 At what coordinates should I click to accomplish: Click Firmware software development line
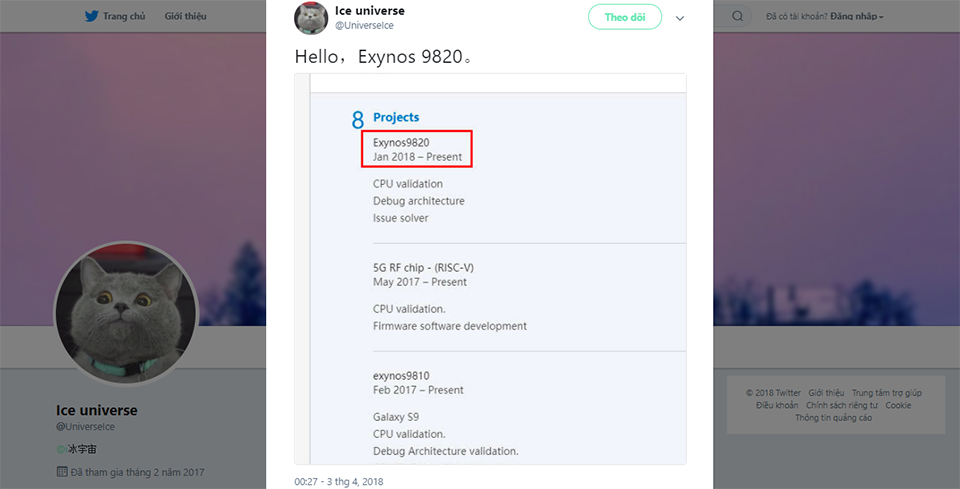point(450,326)
